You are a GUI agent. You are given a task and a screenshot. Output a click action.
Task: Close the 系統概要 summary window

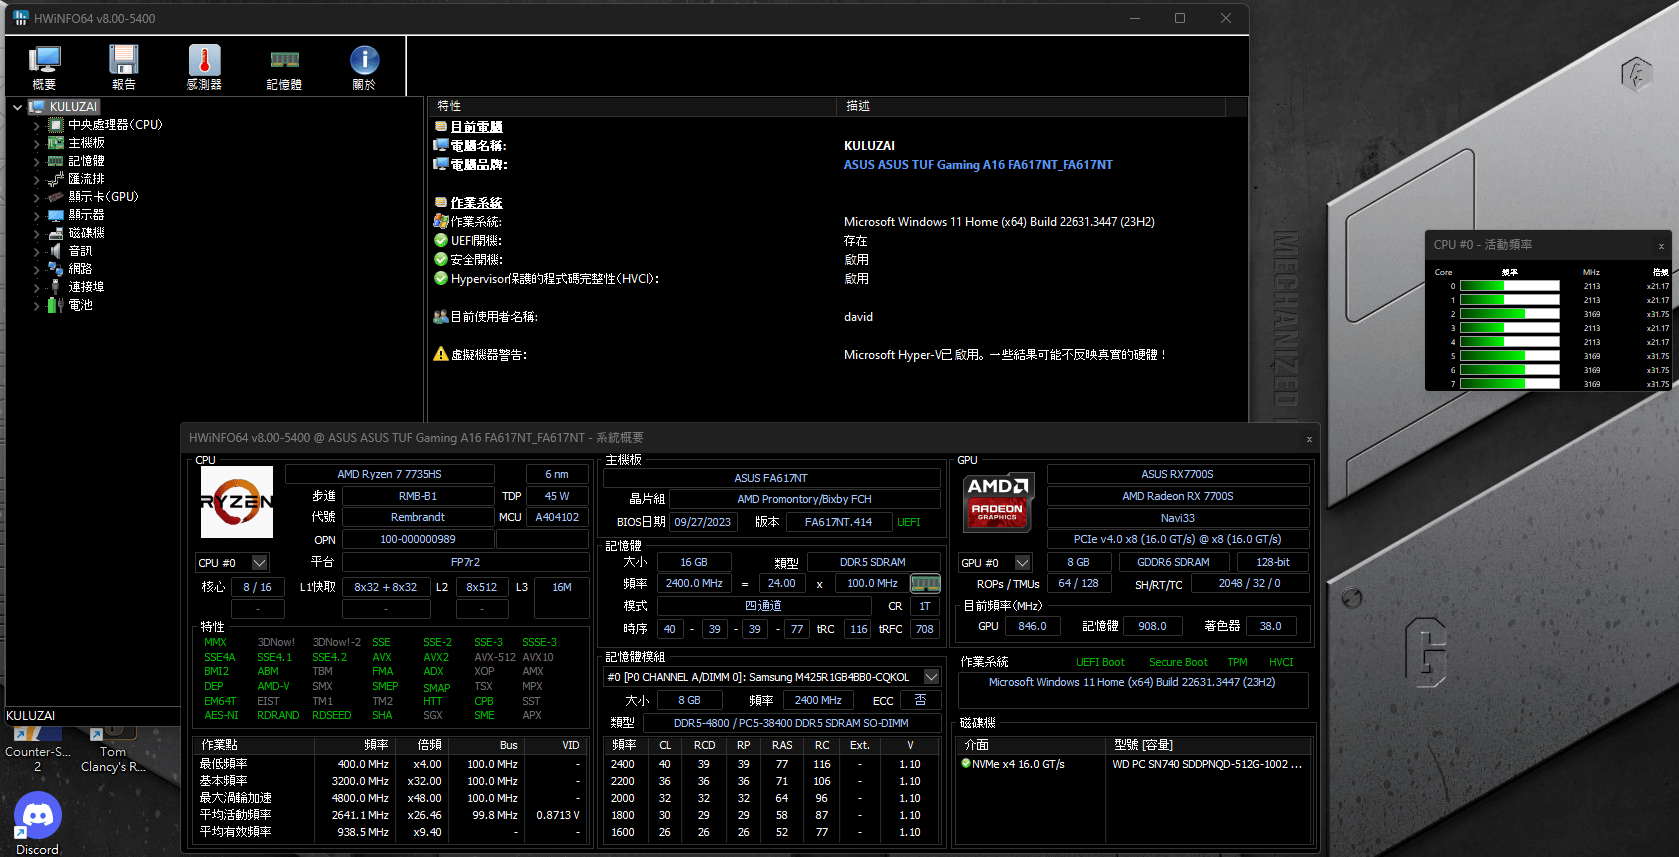[1309, 439]
